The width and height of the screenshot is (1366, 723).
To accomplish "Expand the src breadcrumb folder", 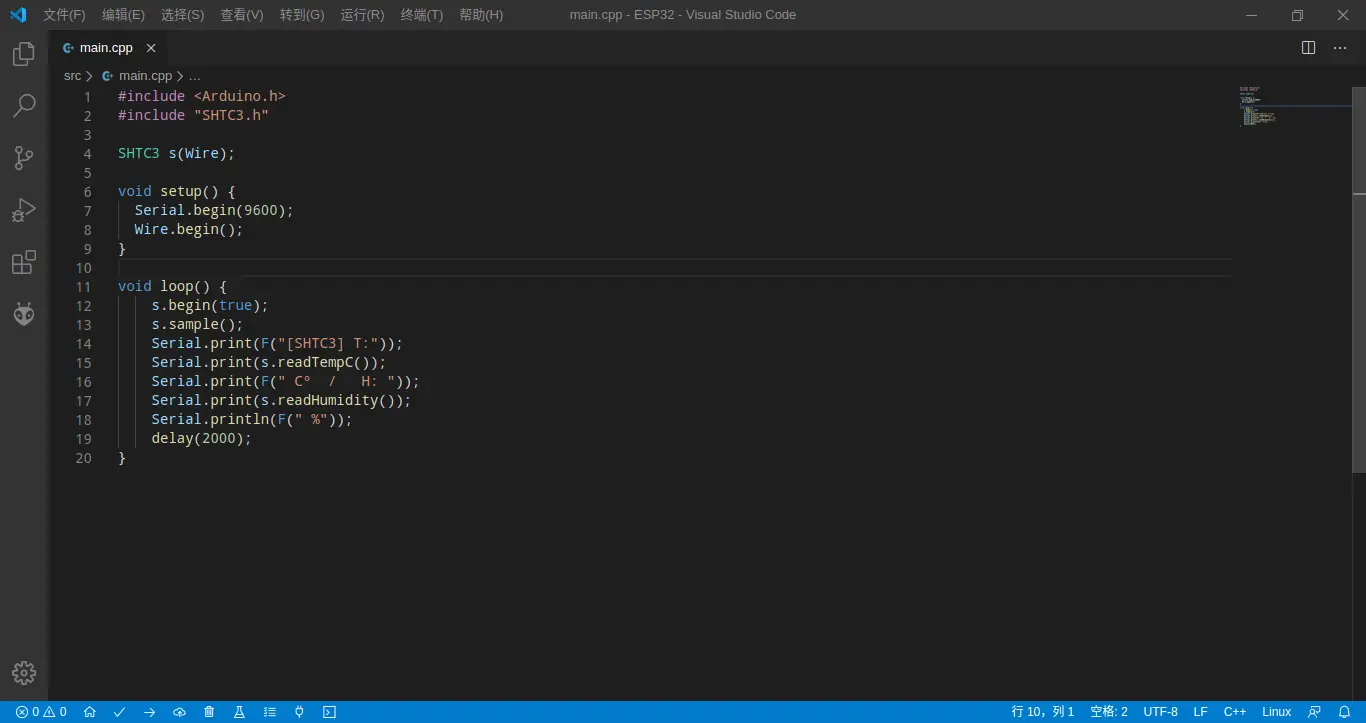I will click(x=72, y=76).
